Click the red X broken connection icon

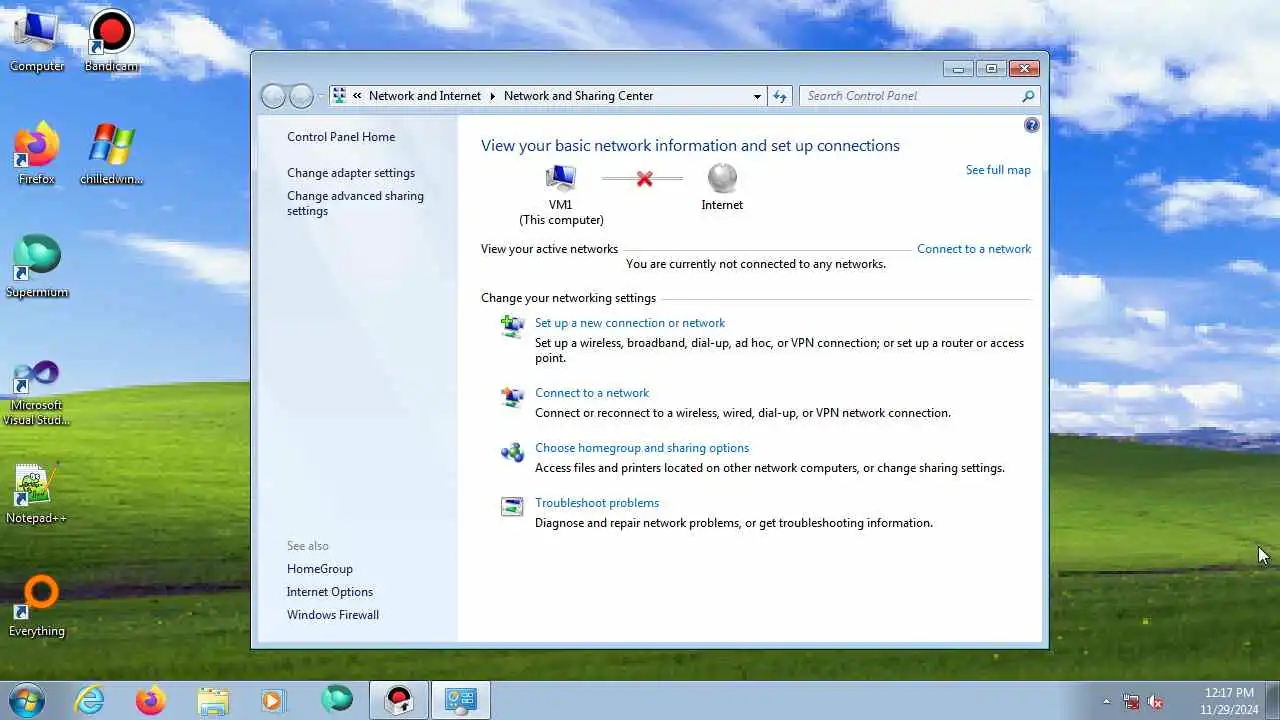[644, 179]
